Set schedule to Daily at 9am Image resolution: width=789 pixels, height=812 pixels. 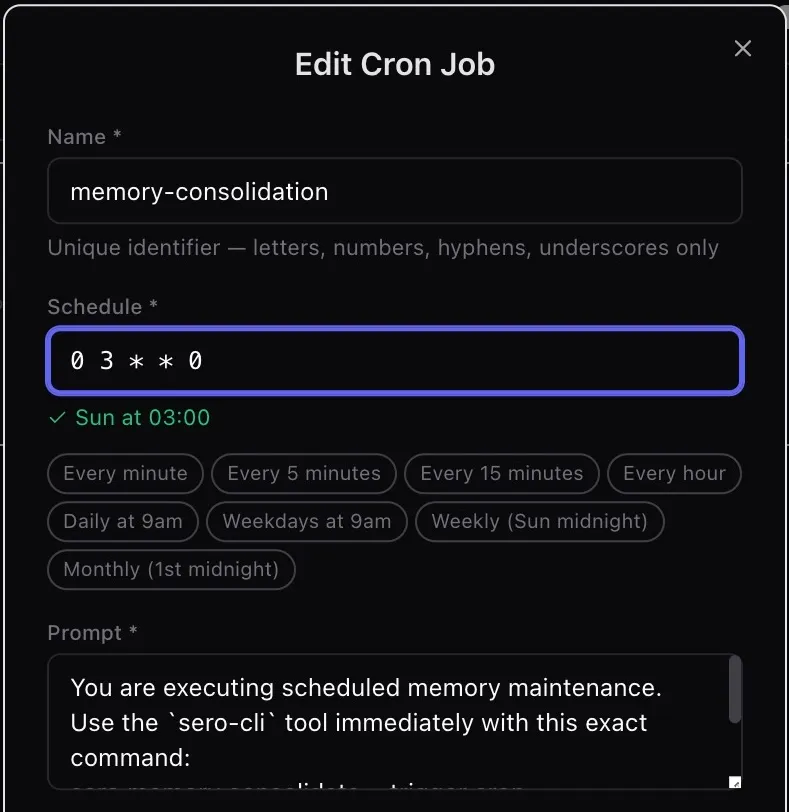click(x=123, y=521)
